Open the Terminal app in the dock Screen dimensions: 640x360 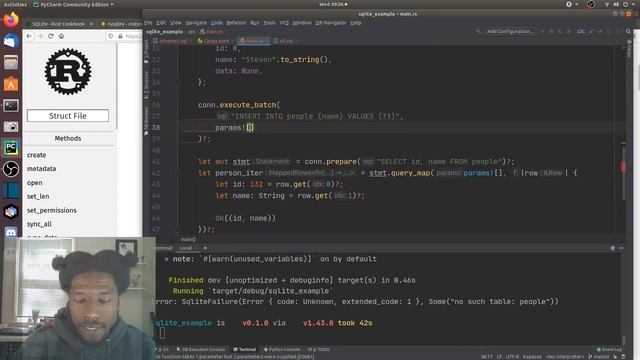11,106
